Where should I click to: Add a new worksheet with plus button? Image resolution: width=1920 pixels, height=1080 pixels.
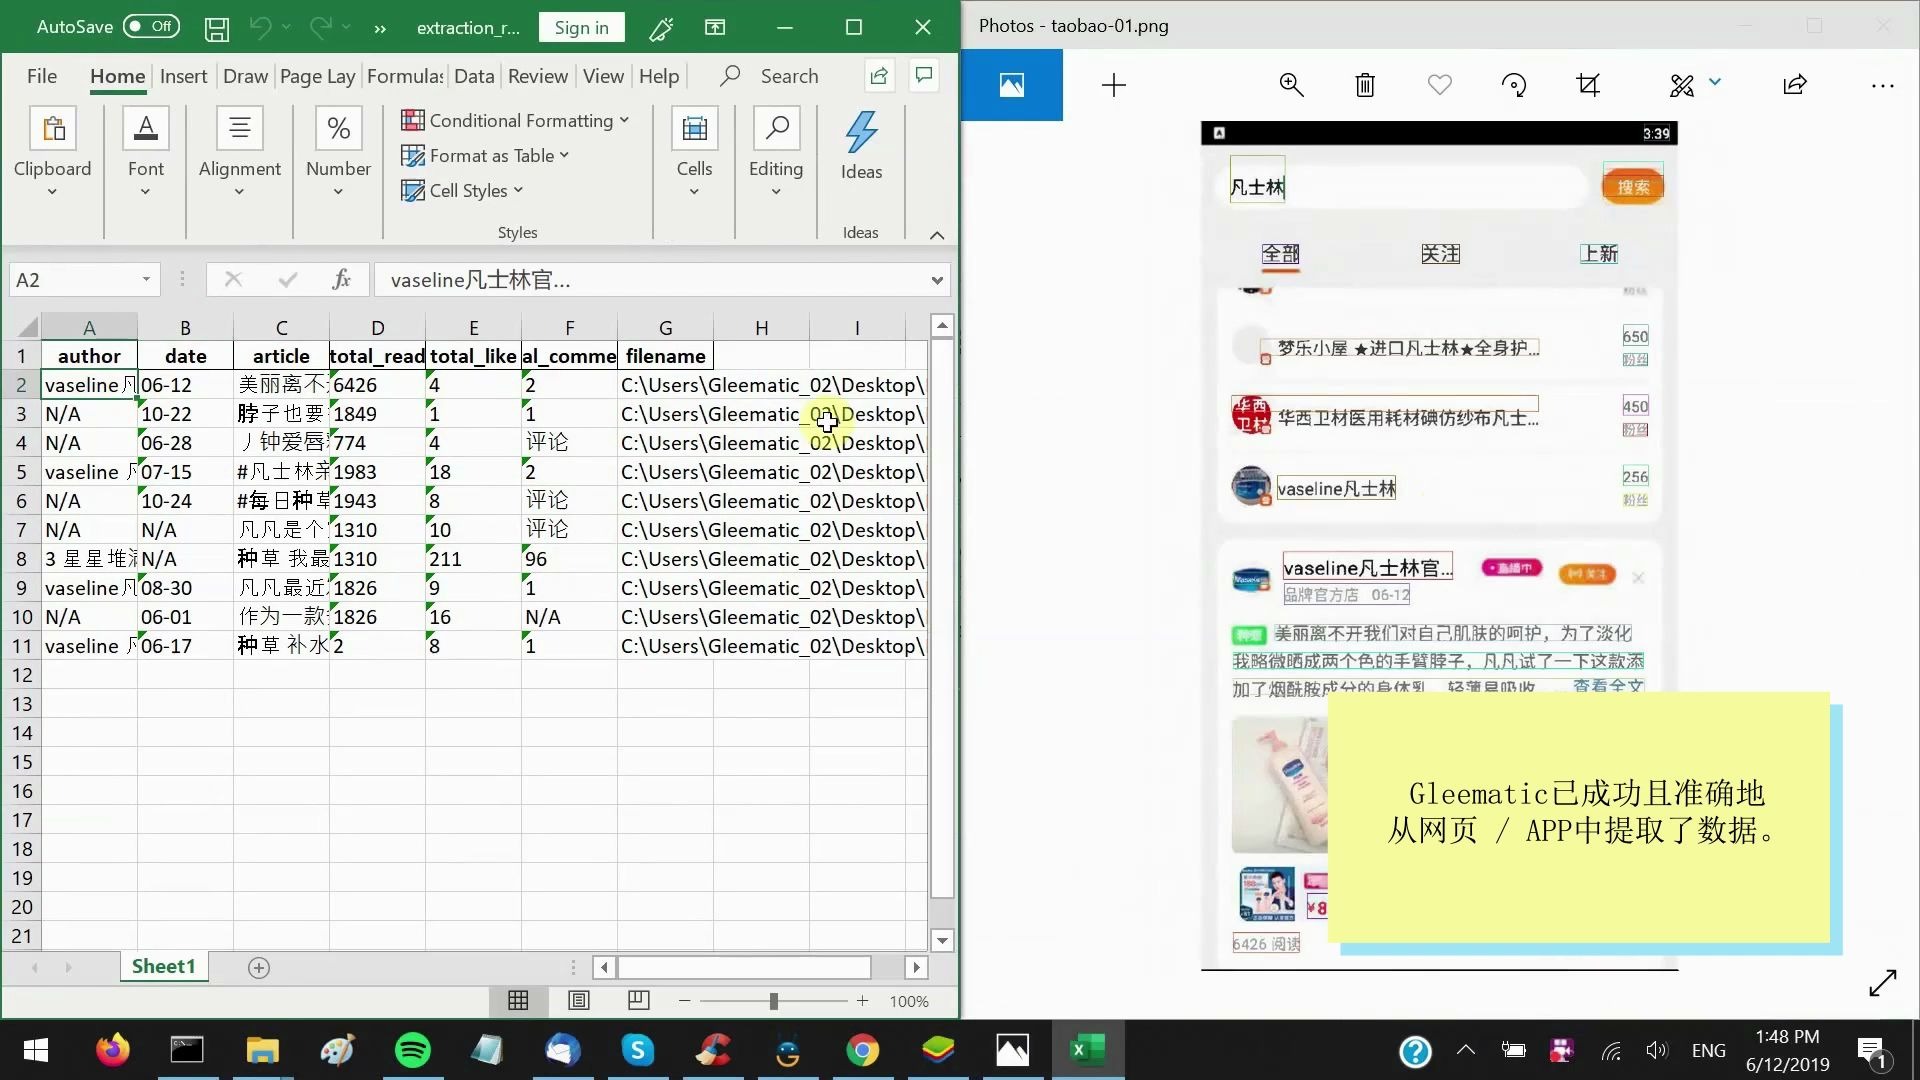(x=258, y=967)
